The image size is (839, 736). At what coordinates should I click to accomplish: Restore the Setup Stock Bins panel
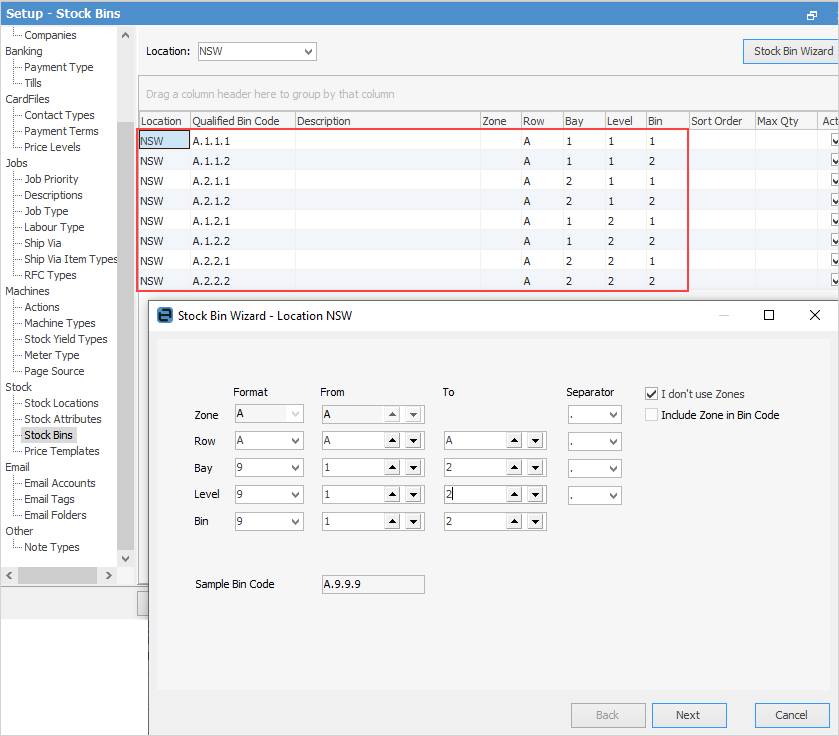[x=812, y=15]
